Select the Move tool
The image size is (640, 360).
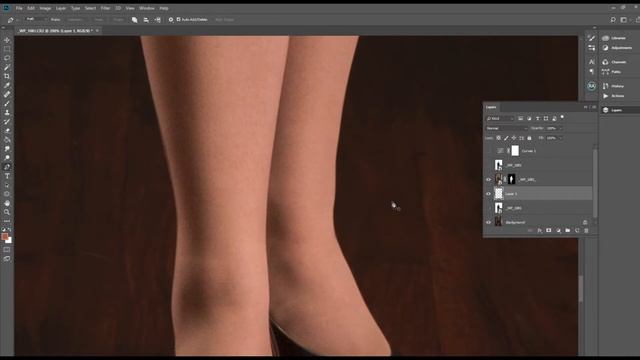tap(7, 40)
